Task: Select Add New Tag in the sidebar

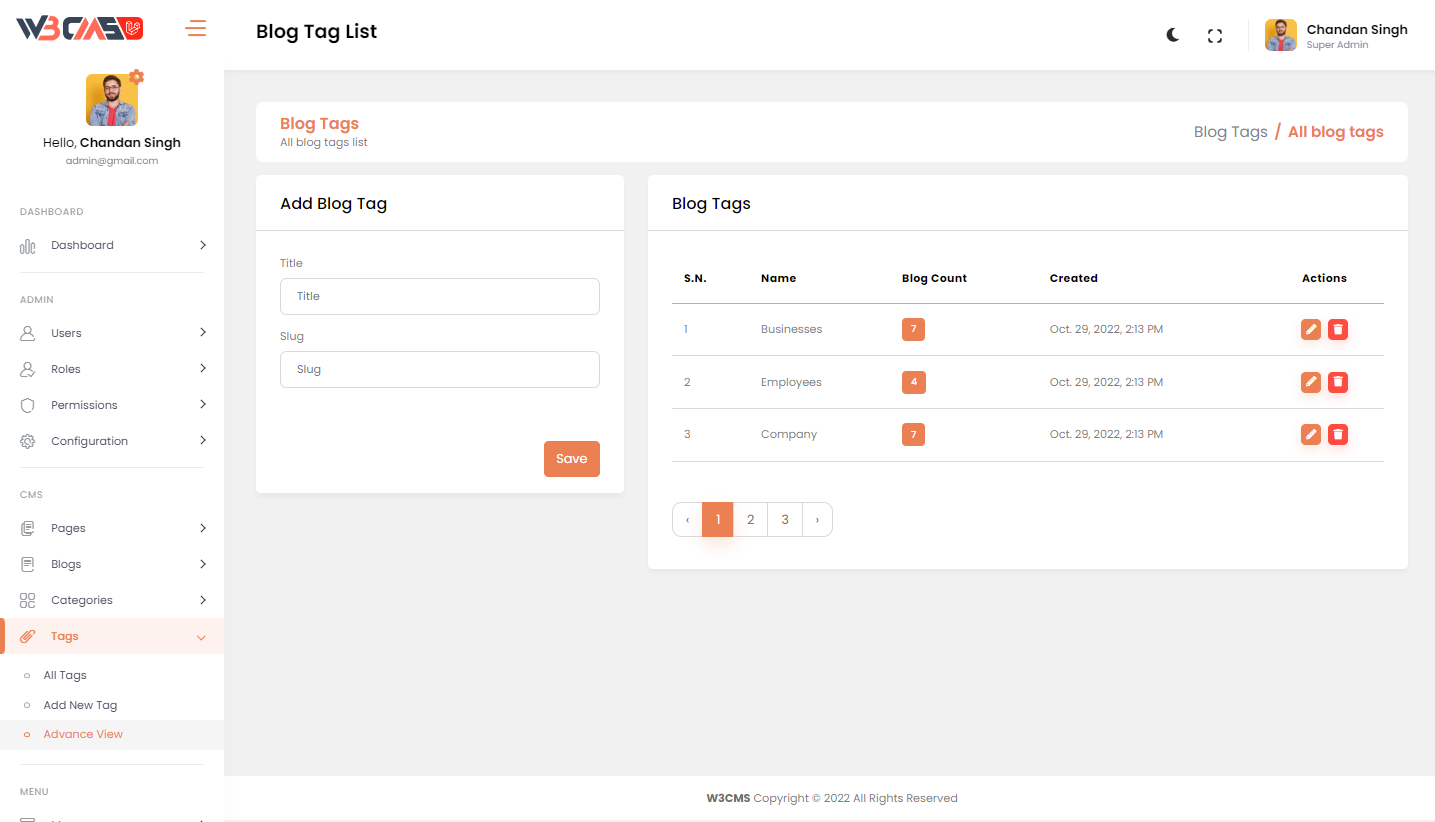Action: (x=80, y=705)
